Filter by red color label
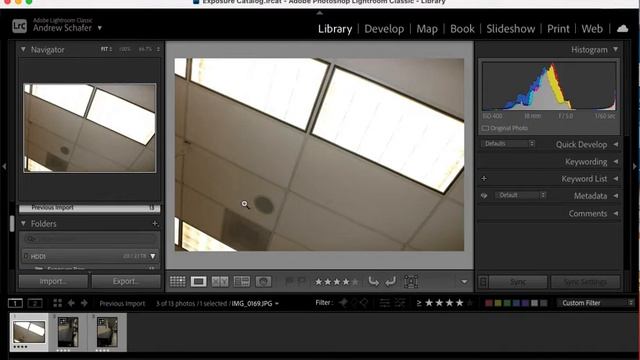The image size is (640, 360). pyautogui.click(x=489, y=303)
